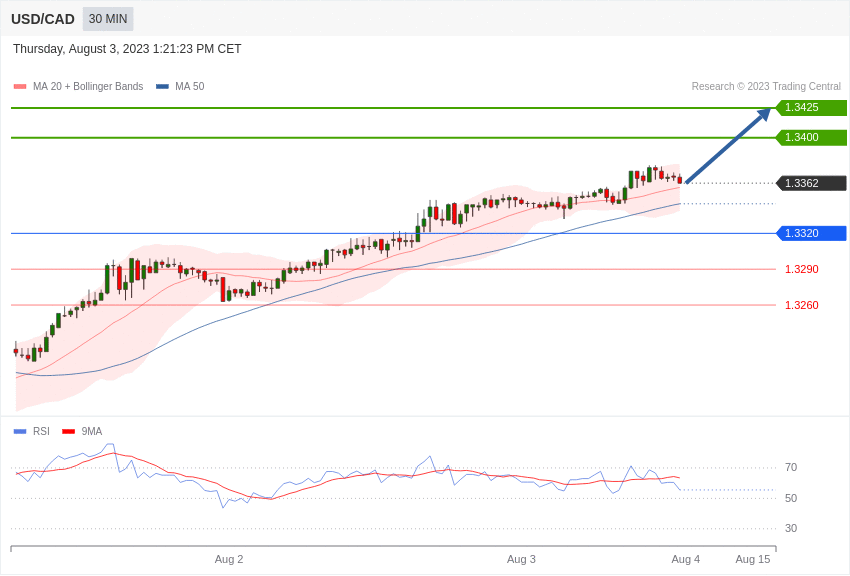The width and height of the screenshot is (850, 576).
Task: Click the RSI 30 axis label
Action: point(791,528)
